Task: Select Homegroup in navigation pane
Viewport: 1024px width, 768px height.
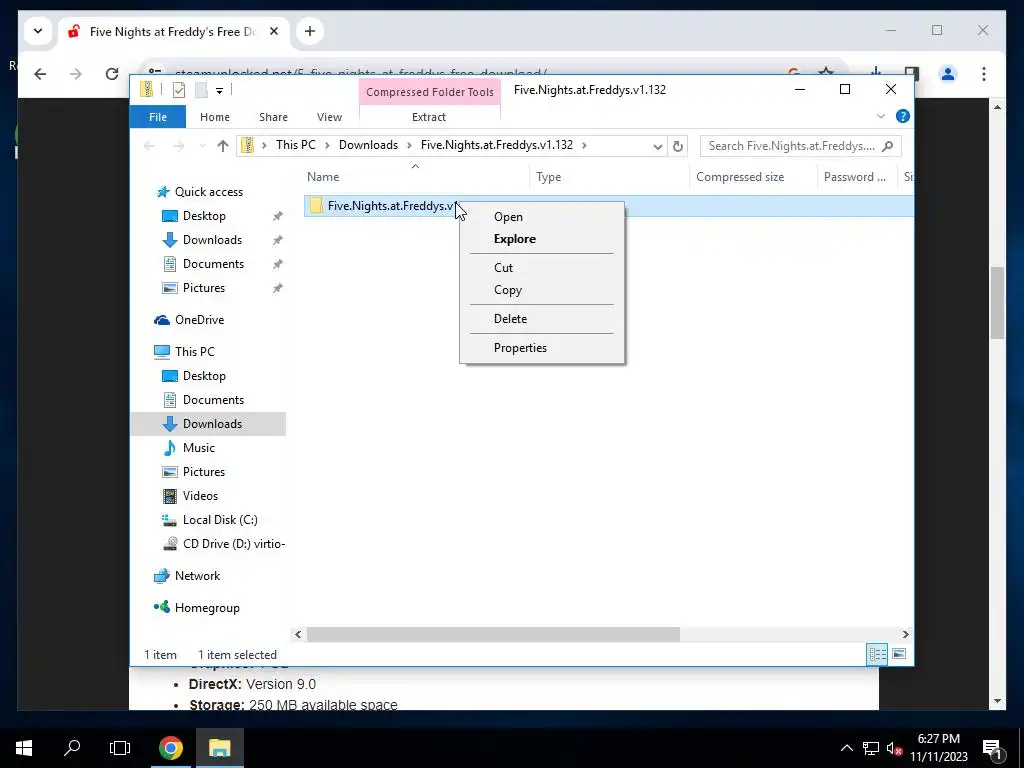Action: point(207,608)
